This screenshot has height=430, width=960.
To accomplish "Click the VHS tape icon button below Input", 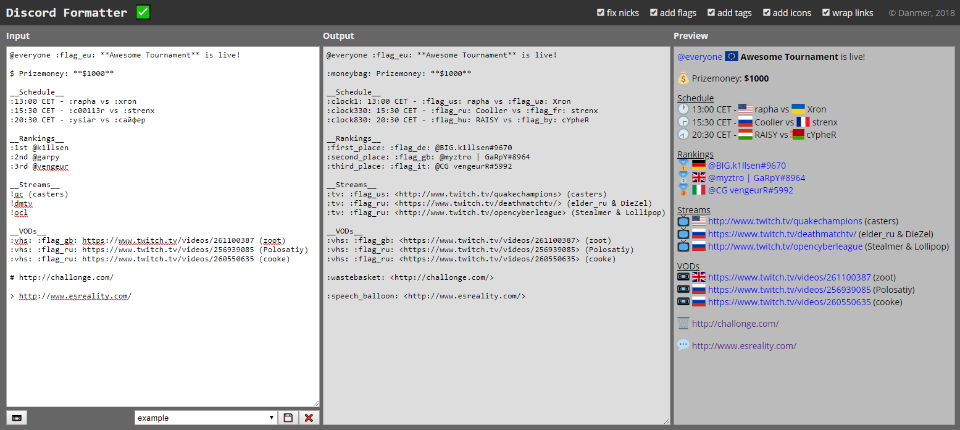I will coord(17,417).
